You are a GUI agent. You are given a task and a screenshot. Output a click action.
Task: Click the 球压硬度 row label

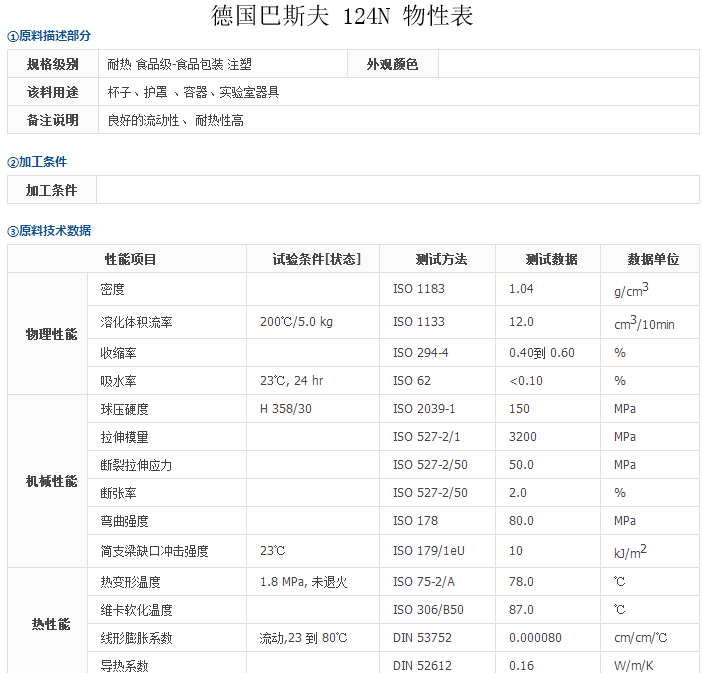click(124, 409)
